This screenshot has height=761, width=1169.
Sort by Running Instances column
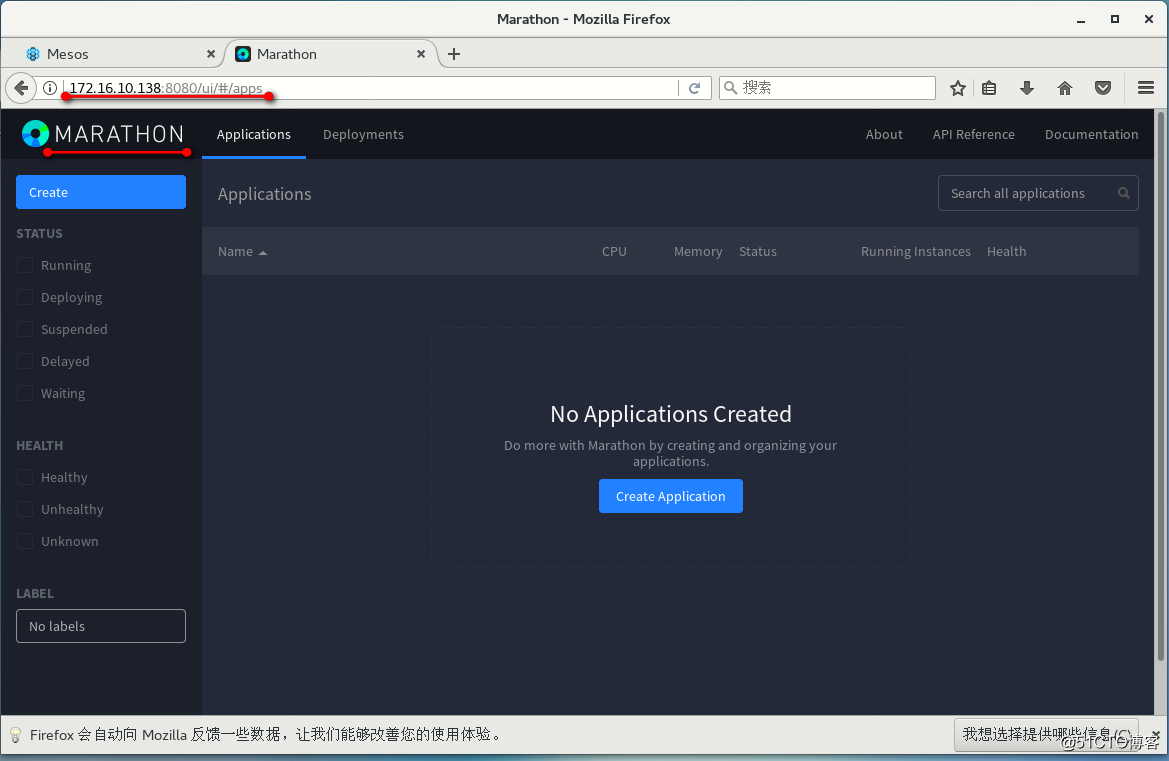[x=916, y=251]
